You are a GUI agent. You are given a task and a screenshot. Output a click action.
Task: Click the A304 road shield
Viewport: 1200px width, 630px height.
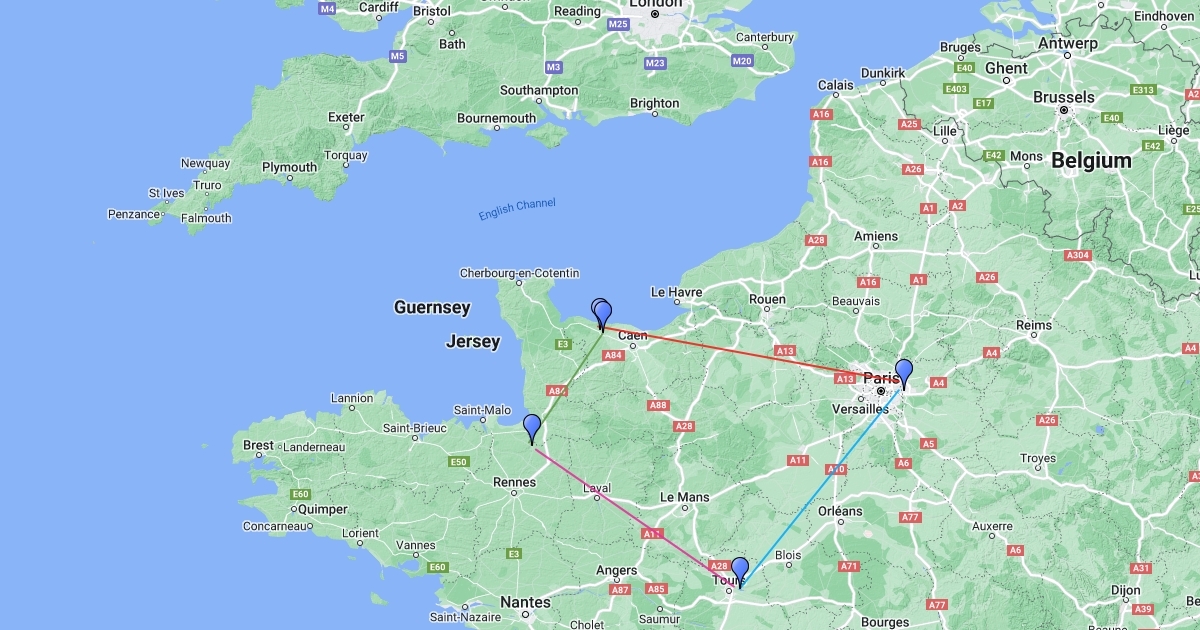[x=1078, y=255]
